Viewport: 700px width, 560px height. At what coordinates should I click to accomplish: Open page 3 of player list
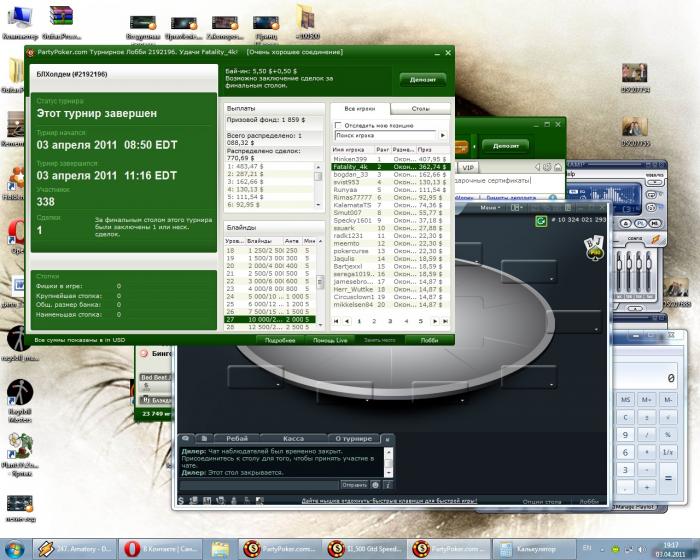coord(391,321)
